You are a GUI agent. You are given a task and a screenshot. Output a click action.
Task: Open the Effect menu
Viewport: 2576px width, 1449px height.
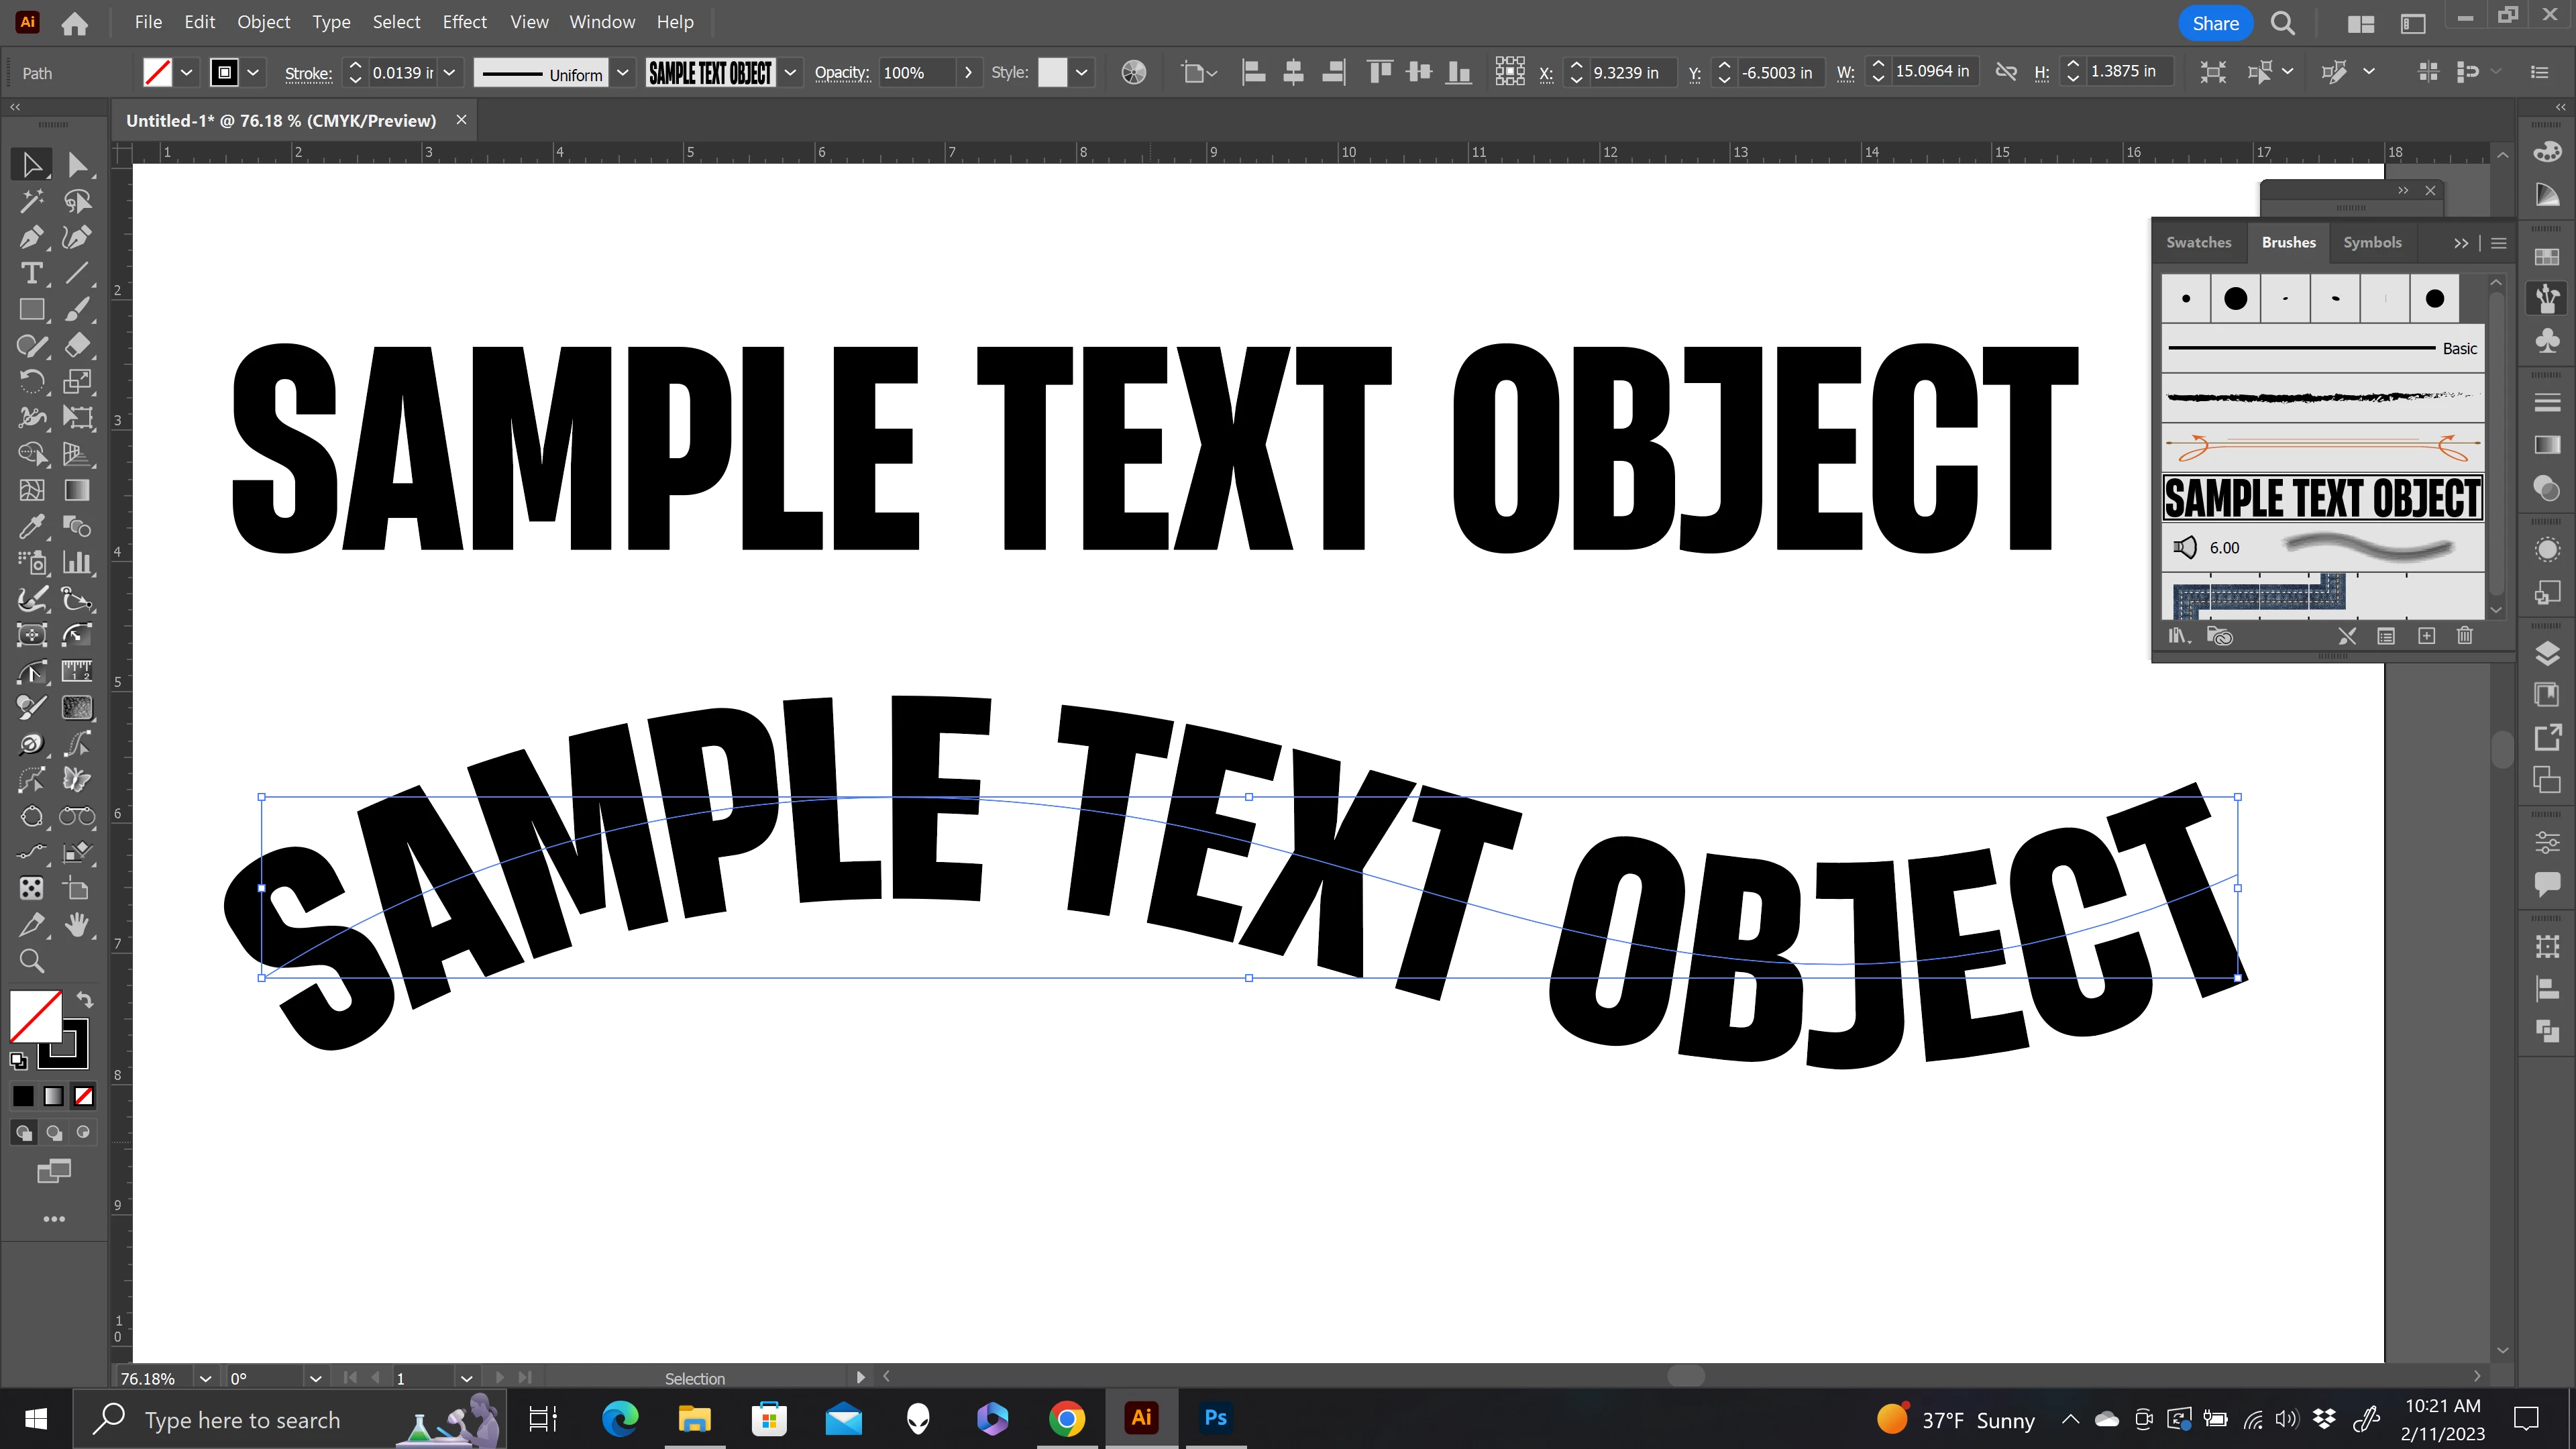coord(464,22)
